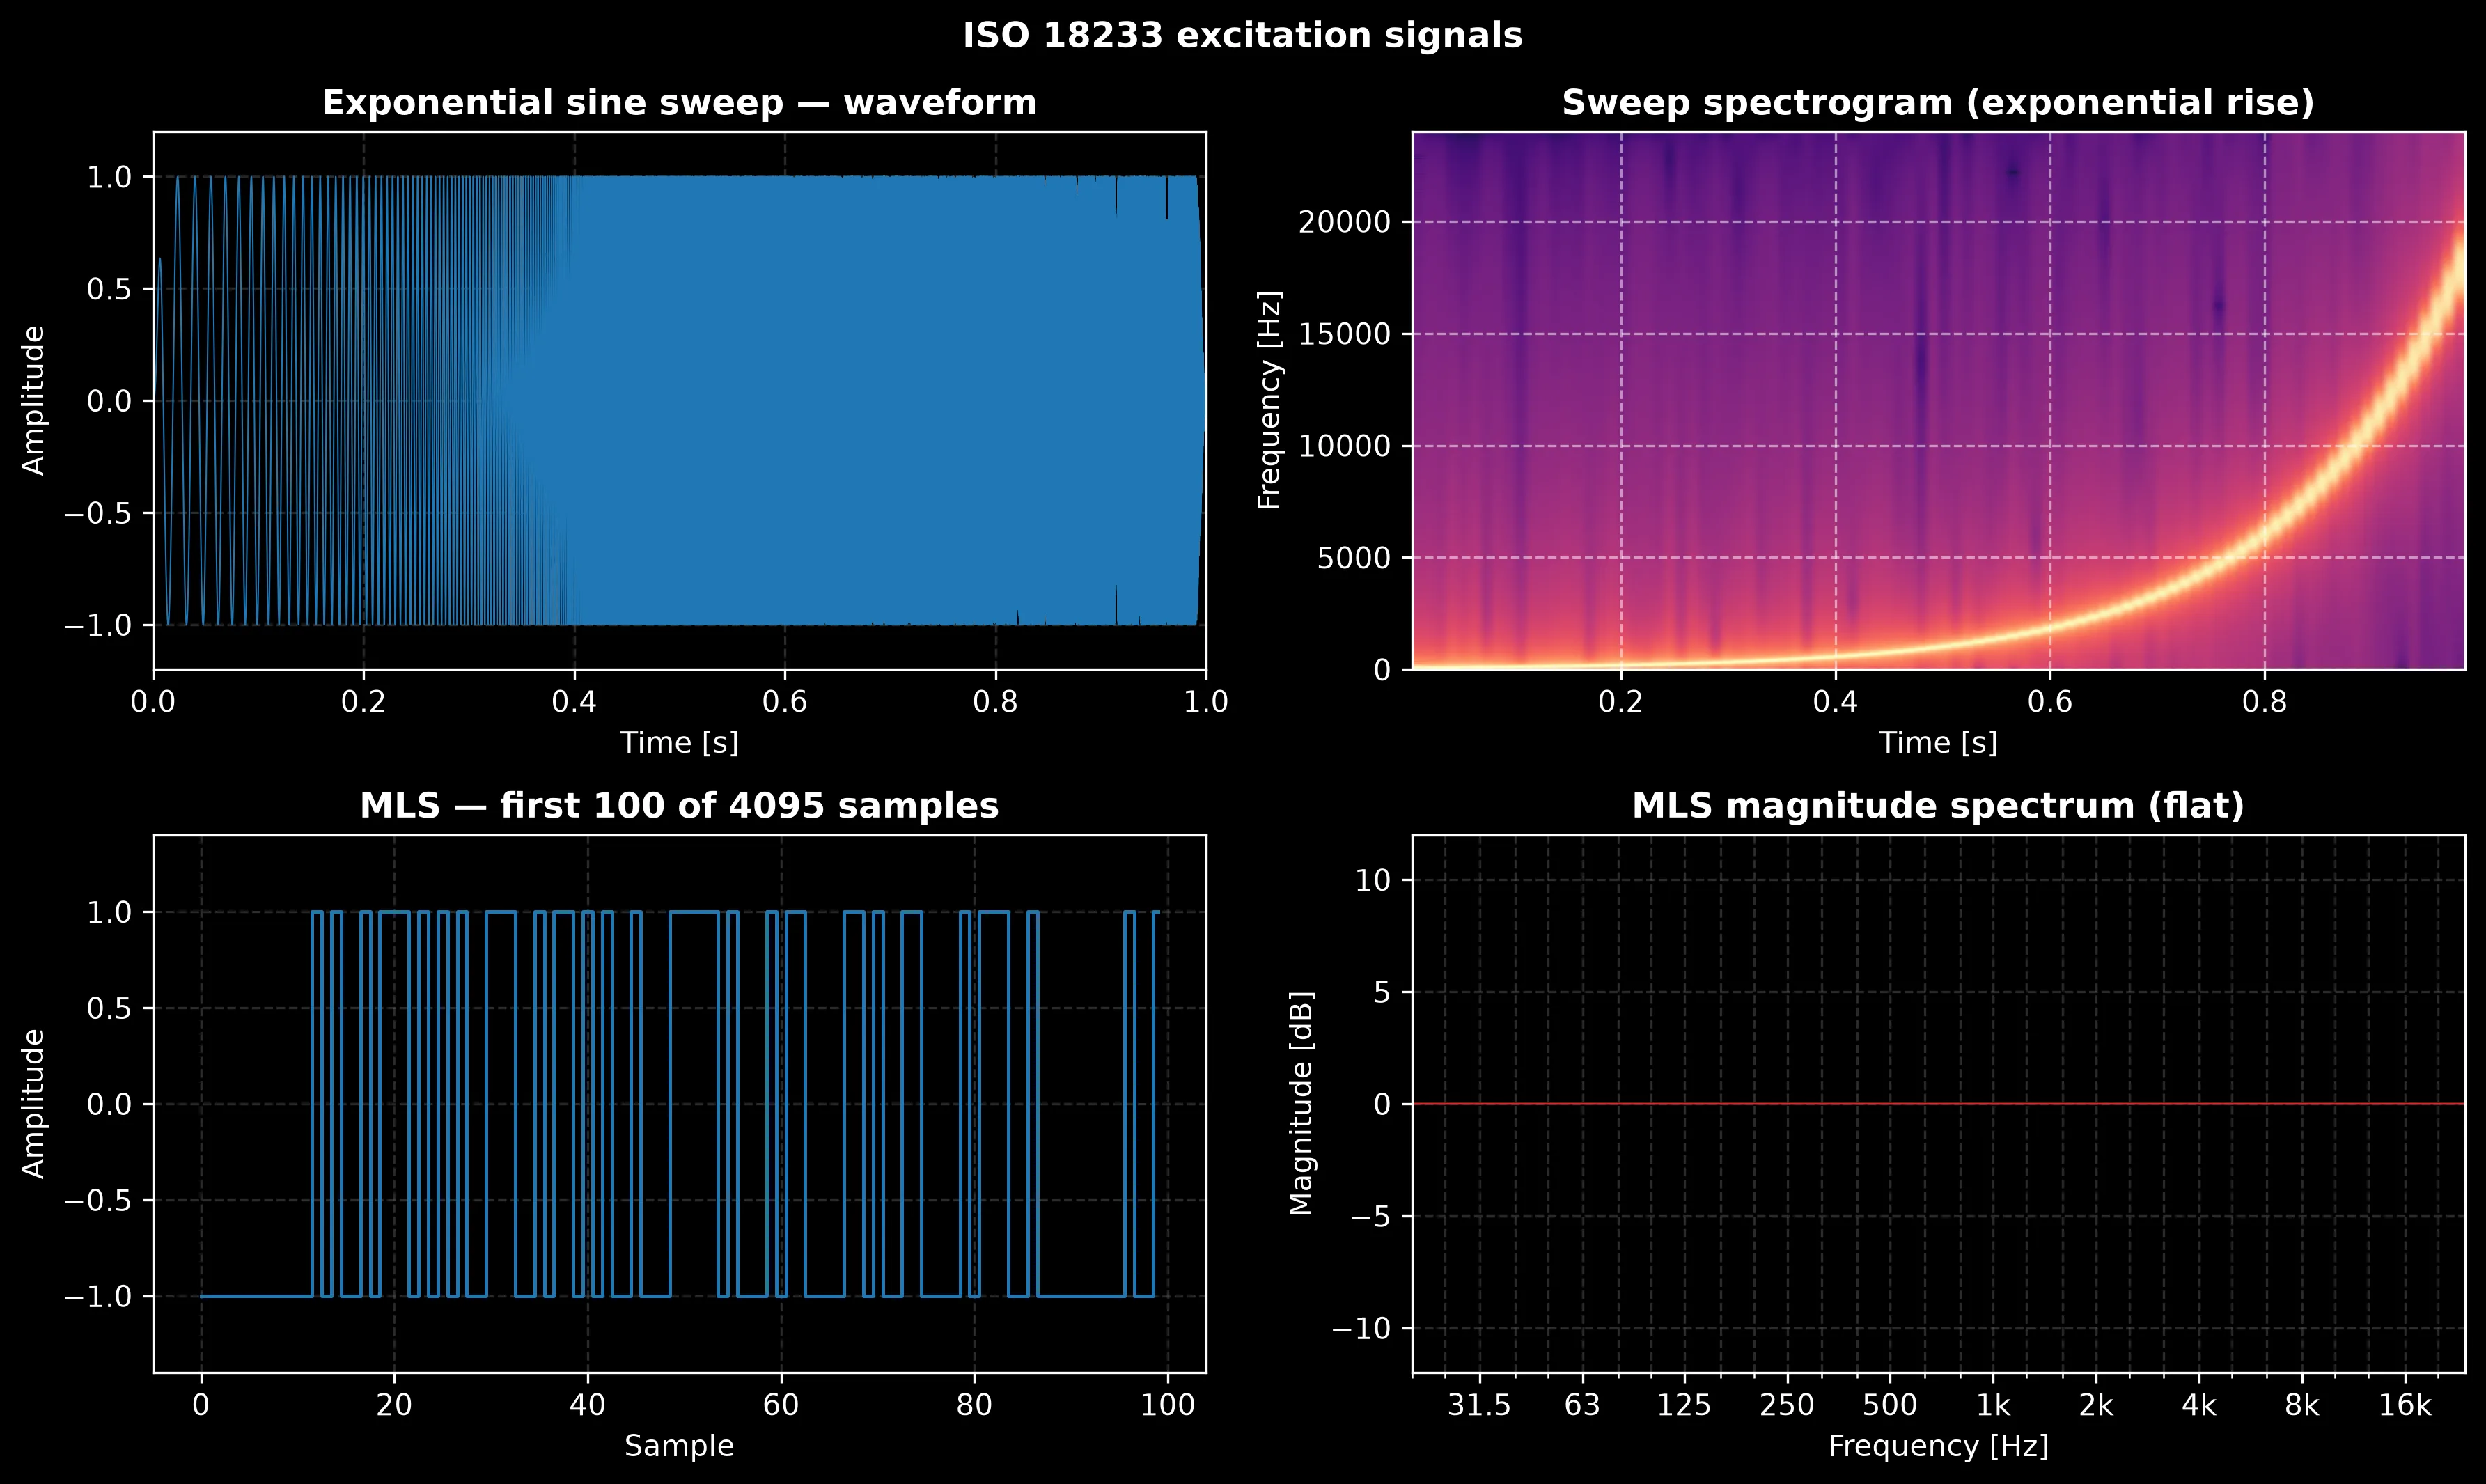Click the '16k' frequency tick label

pyautogui.click(x=2405, y=1406)
